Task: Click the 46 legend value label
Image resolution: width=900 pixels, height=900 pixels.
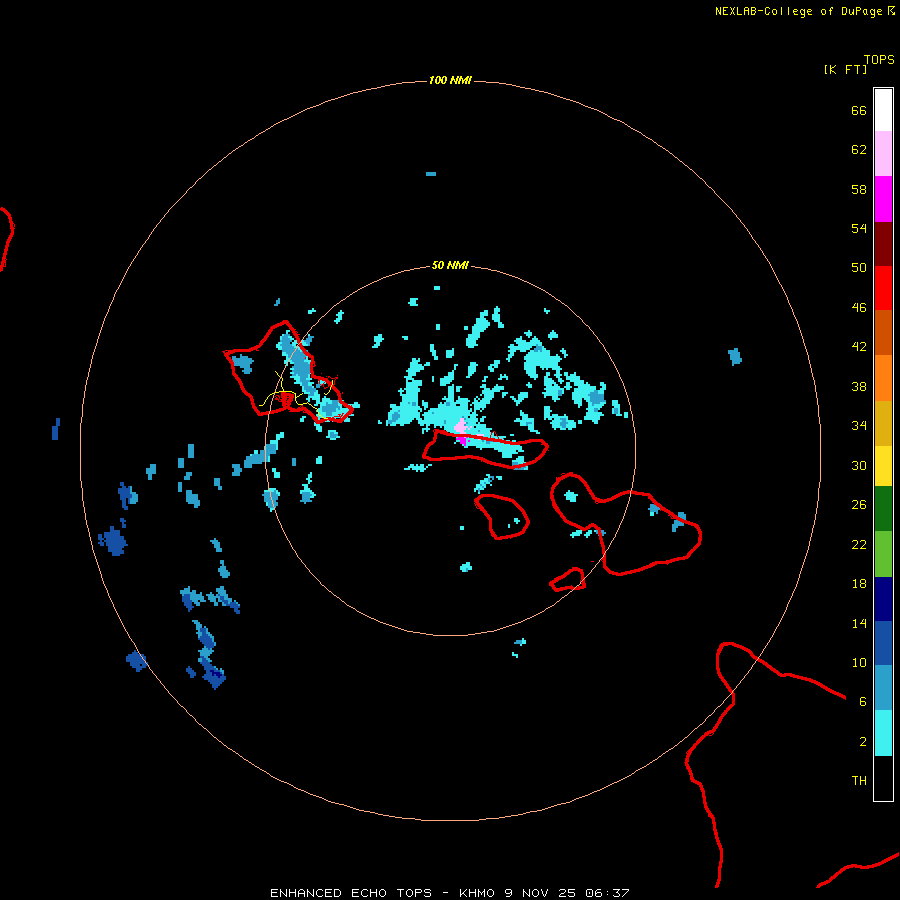Action: tap(859, 308)
